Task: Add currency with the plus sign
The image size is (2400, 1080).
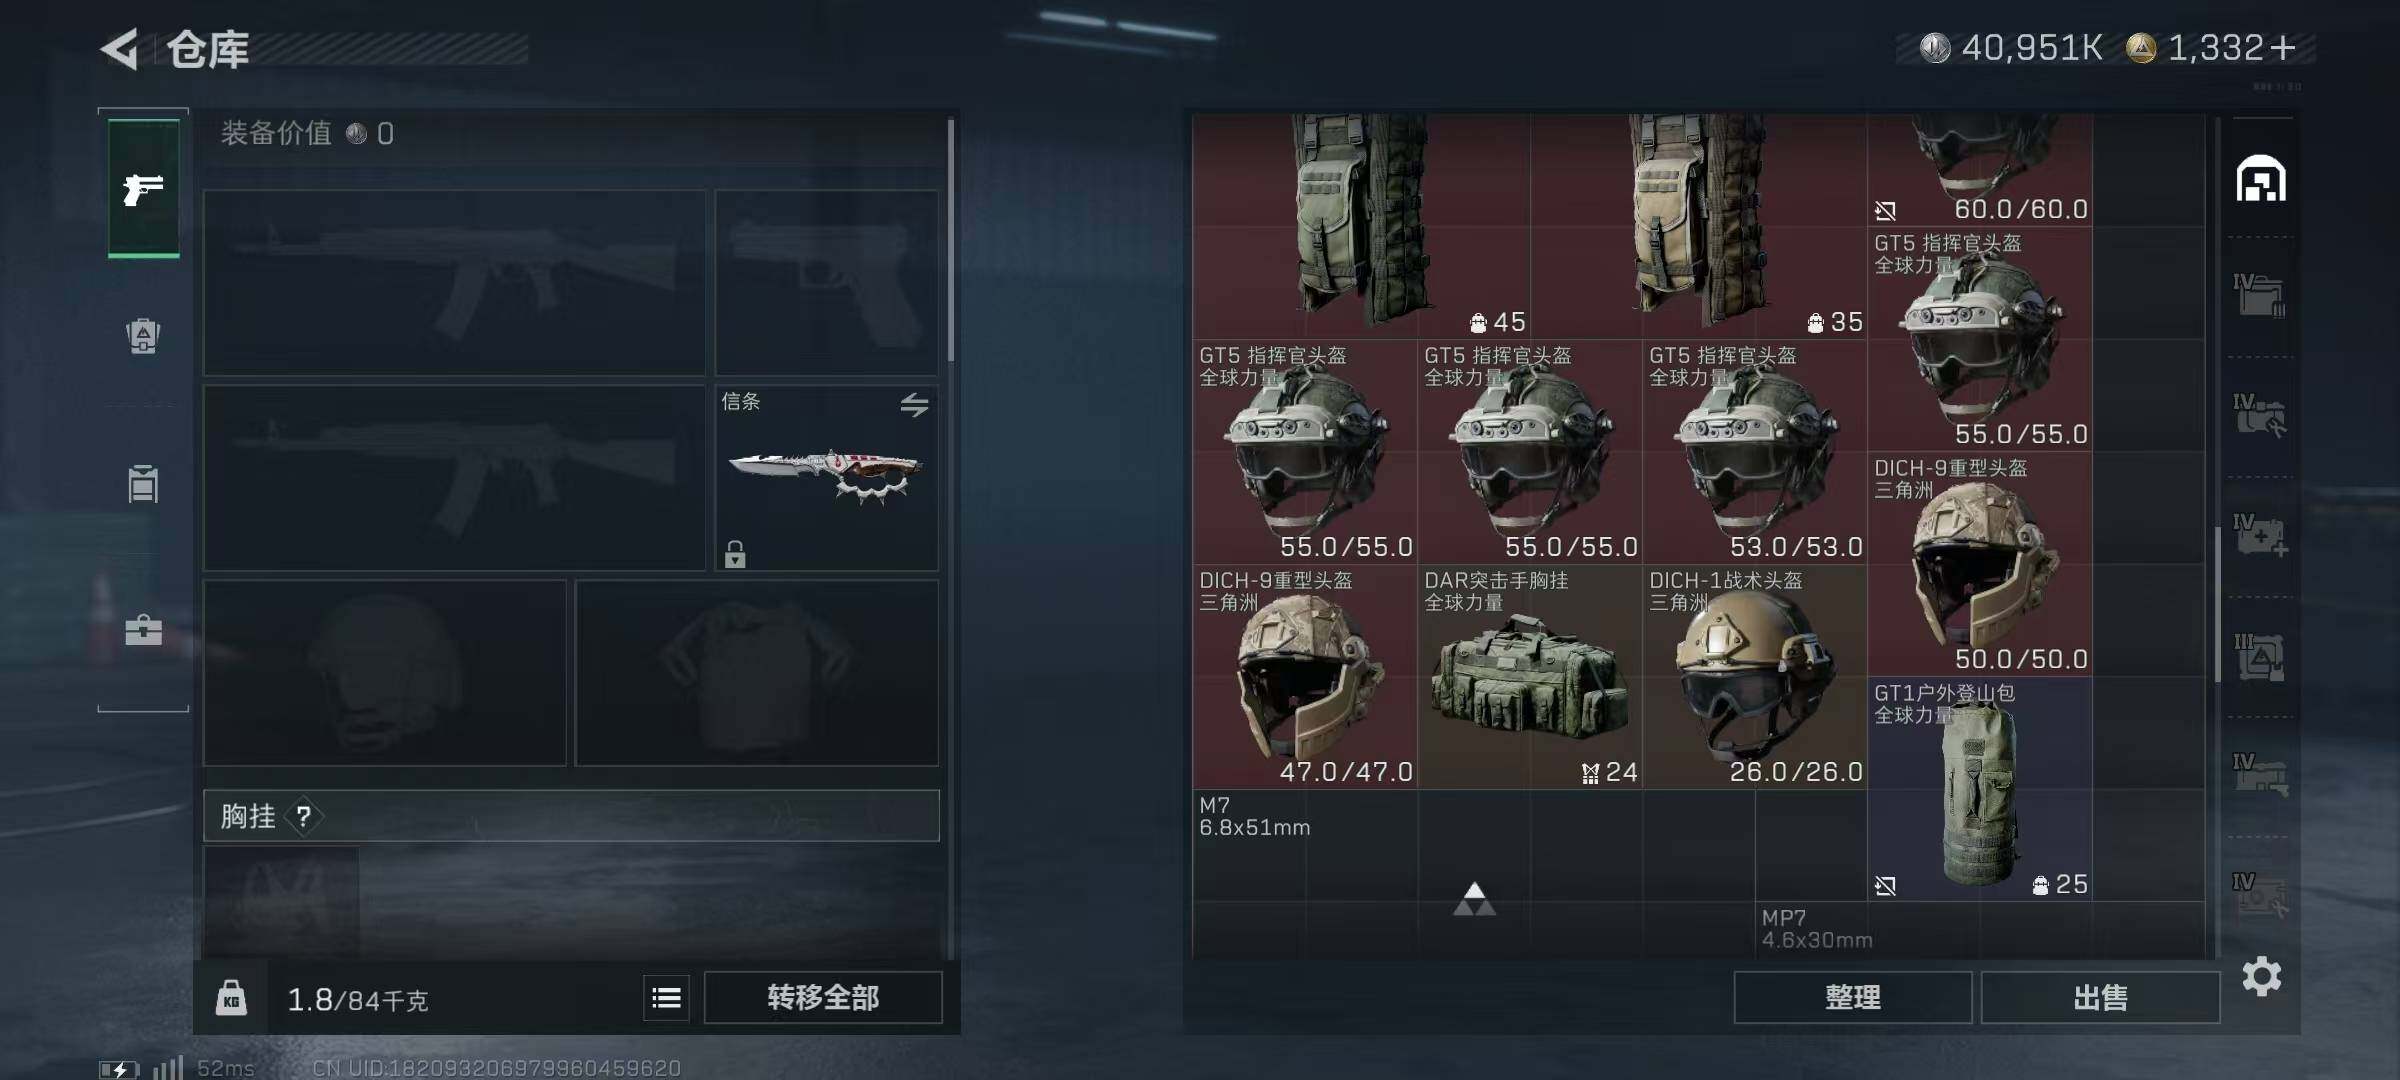Action: pyautogui.click(x=2283, y=48)
